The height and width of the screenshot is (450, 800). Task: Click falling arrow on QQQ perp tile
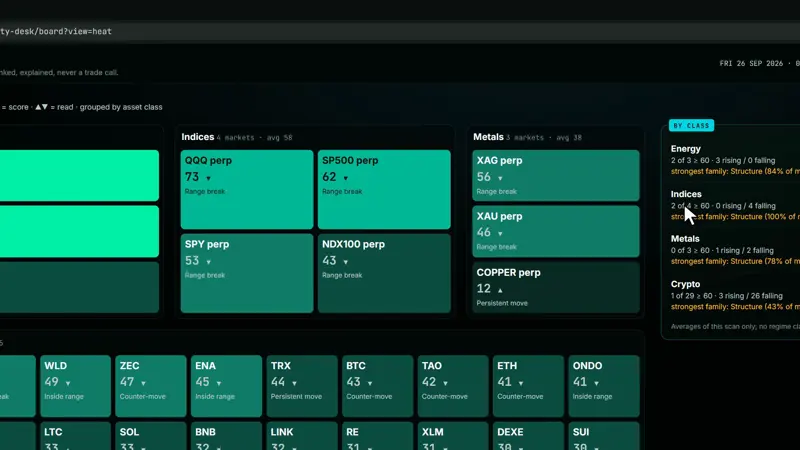click(208, 178)
